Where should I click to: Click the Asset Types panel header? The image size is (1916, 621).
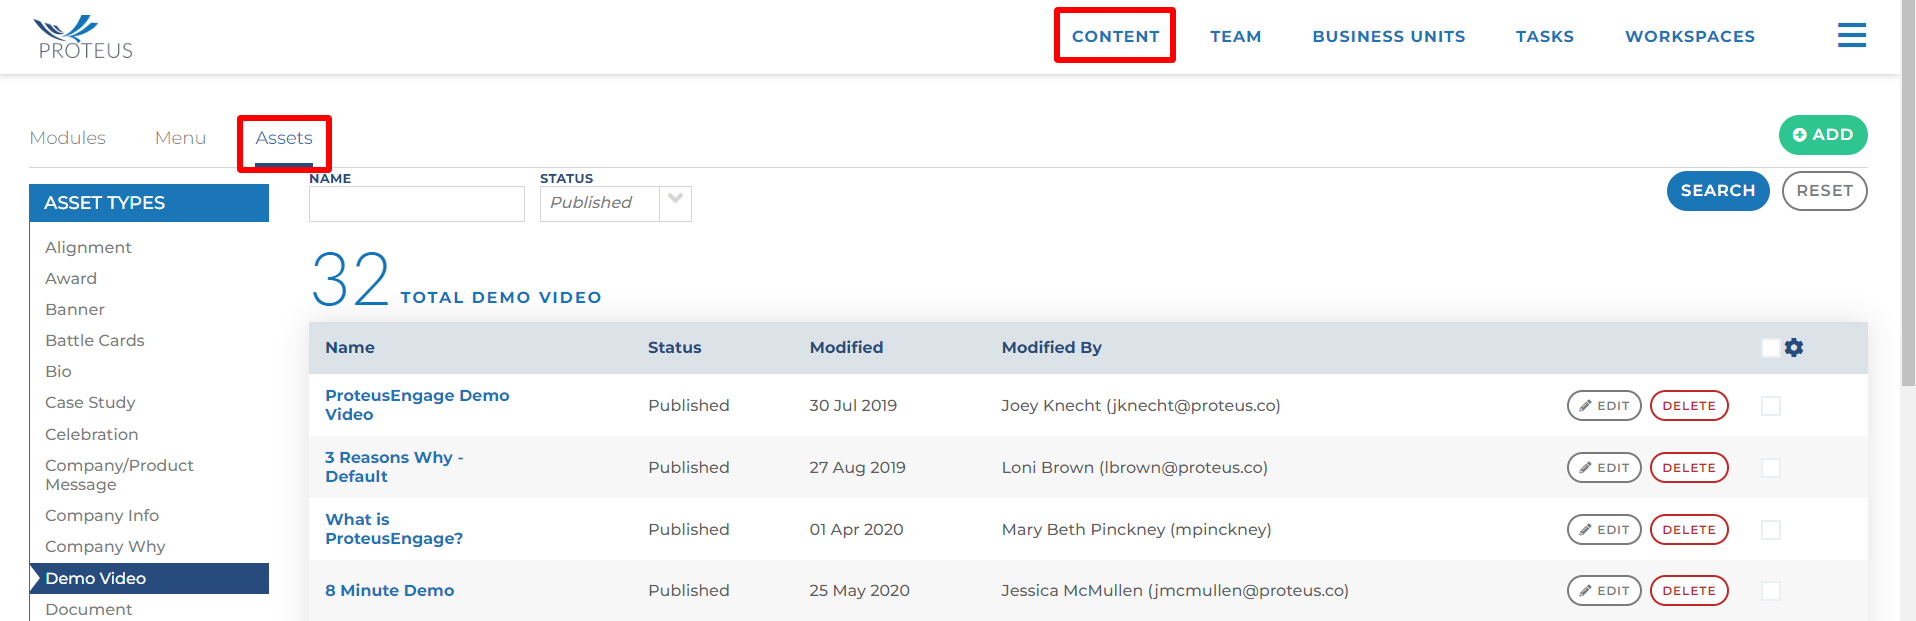pos(149,203)
